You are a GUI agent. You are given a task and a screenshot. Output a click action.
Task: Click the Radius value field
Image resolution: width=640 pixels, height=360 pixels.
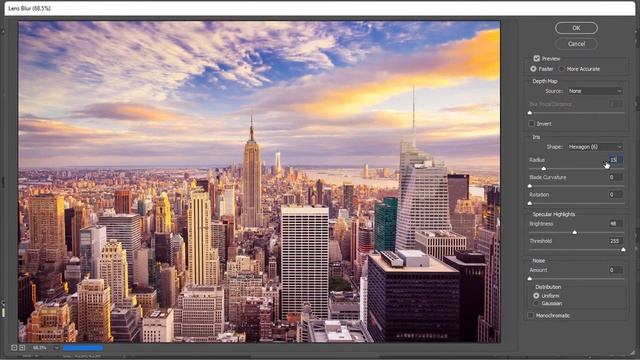[x=616, y=160]
